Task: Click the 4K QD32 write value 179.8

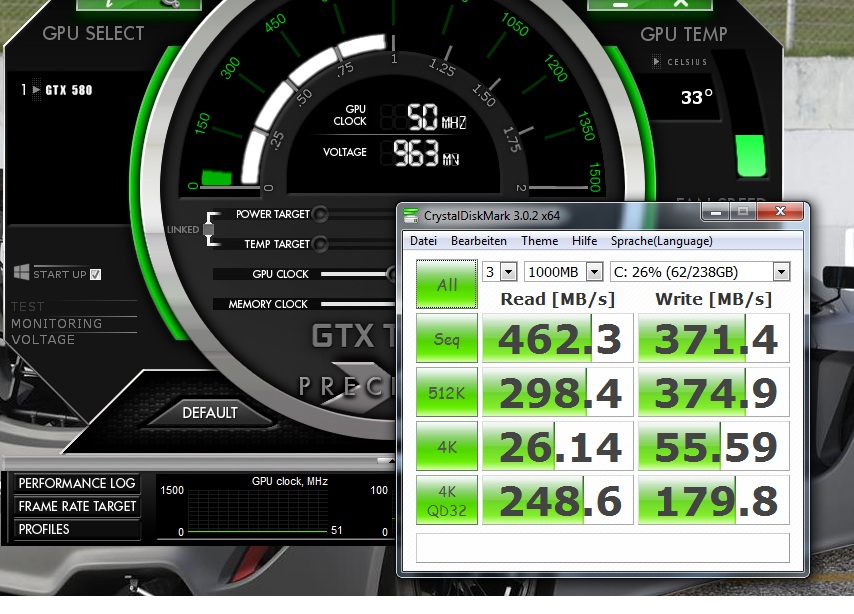Action: pyautogui.click(x=713, y=500)
